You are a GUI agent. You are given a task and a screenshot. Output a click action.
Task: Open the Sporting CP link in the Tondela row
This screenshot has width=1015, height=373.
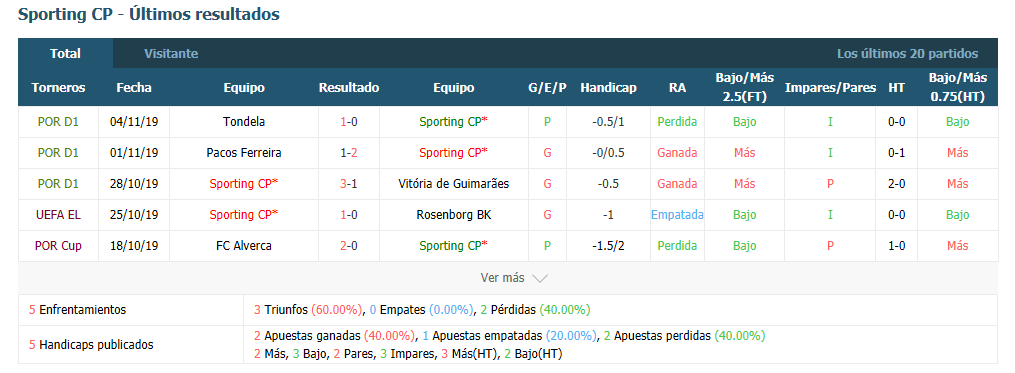click(x=453, y=122)
